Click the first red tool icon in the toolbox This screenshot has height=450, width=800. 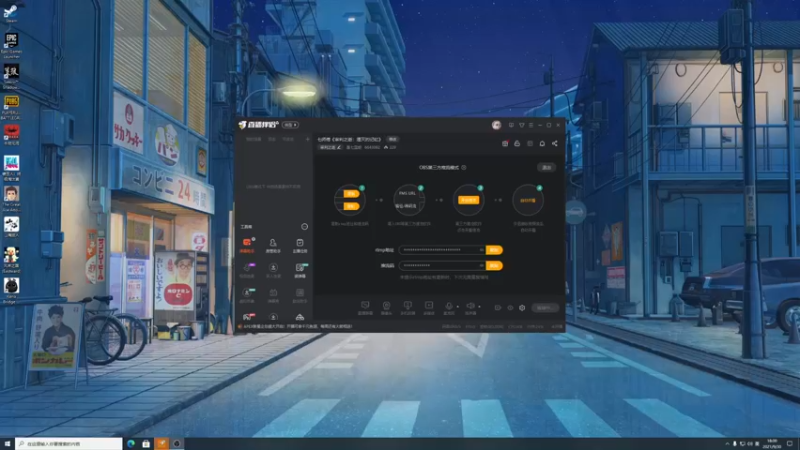tap(247, 245)
